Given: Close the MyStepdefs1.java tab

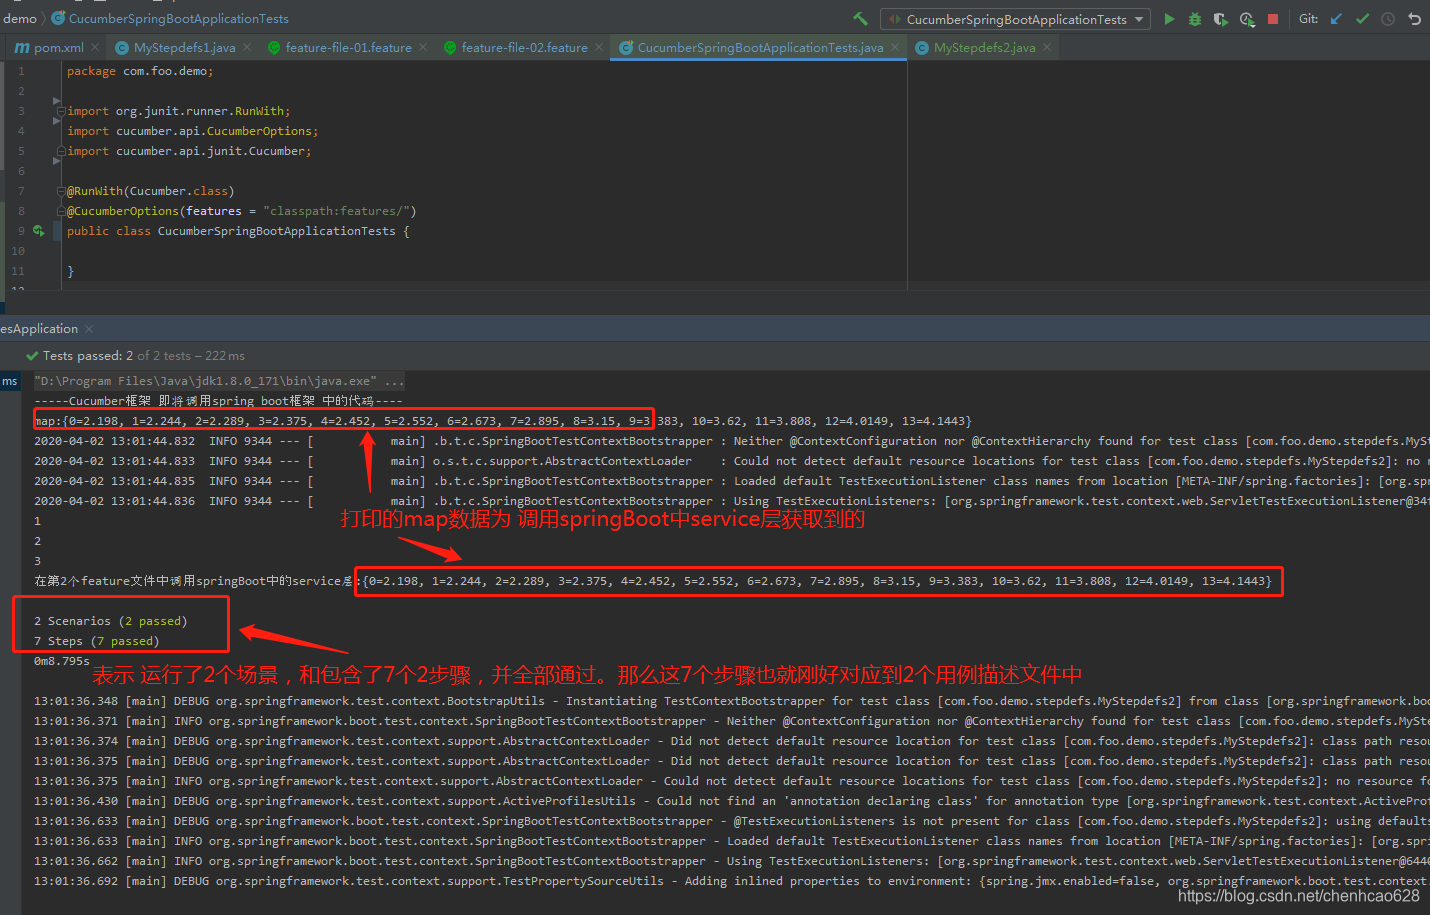Looking at the screenshot, I should [247, 47].
